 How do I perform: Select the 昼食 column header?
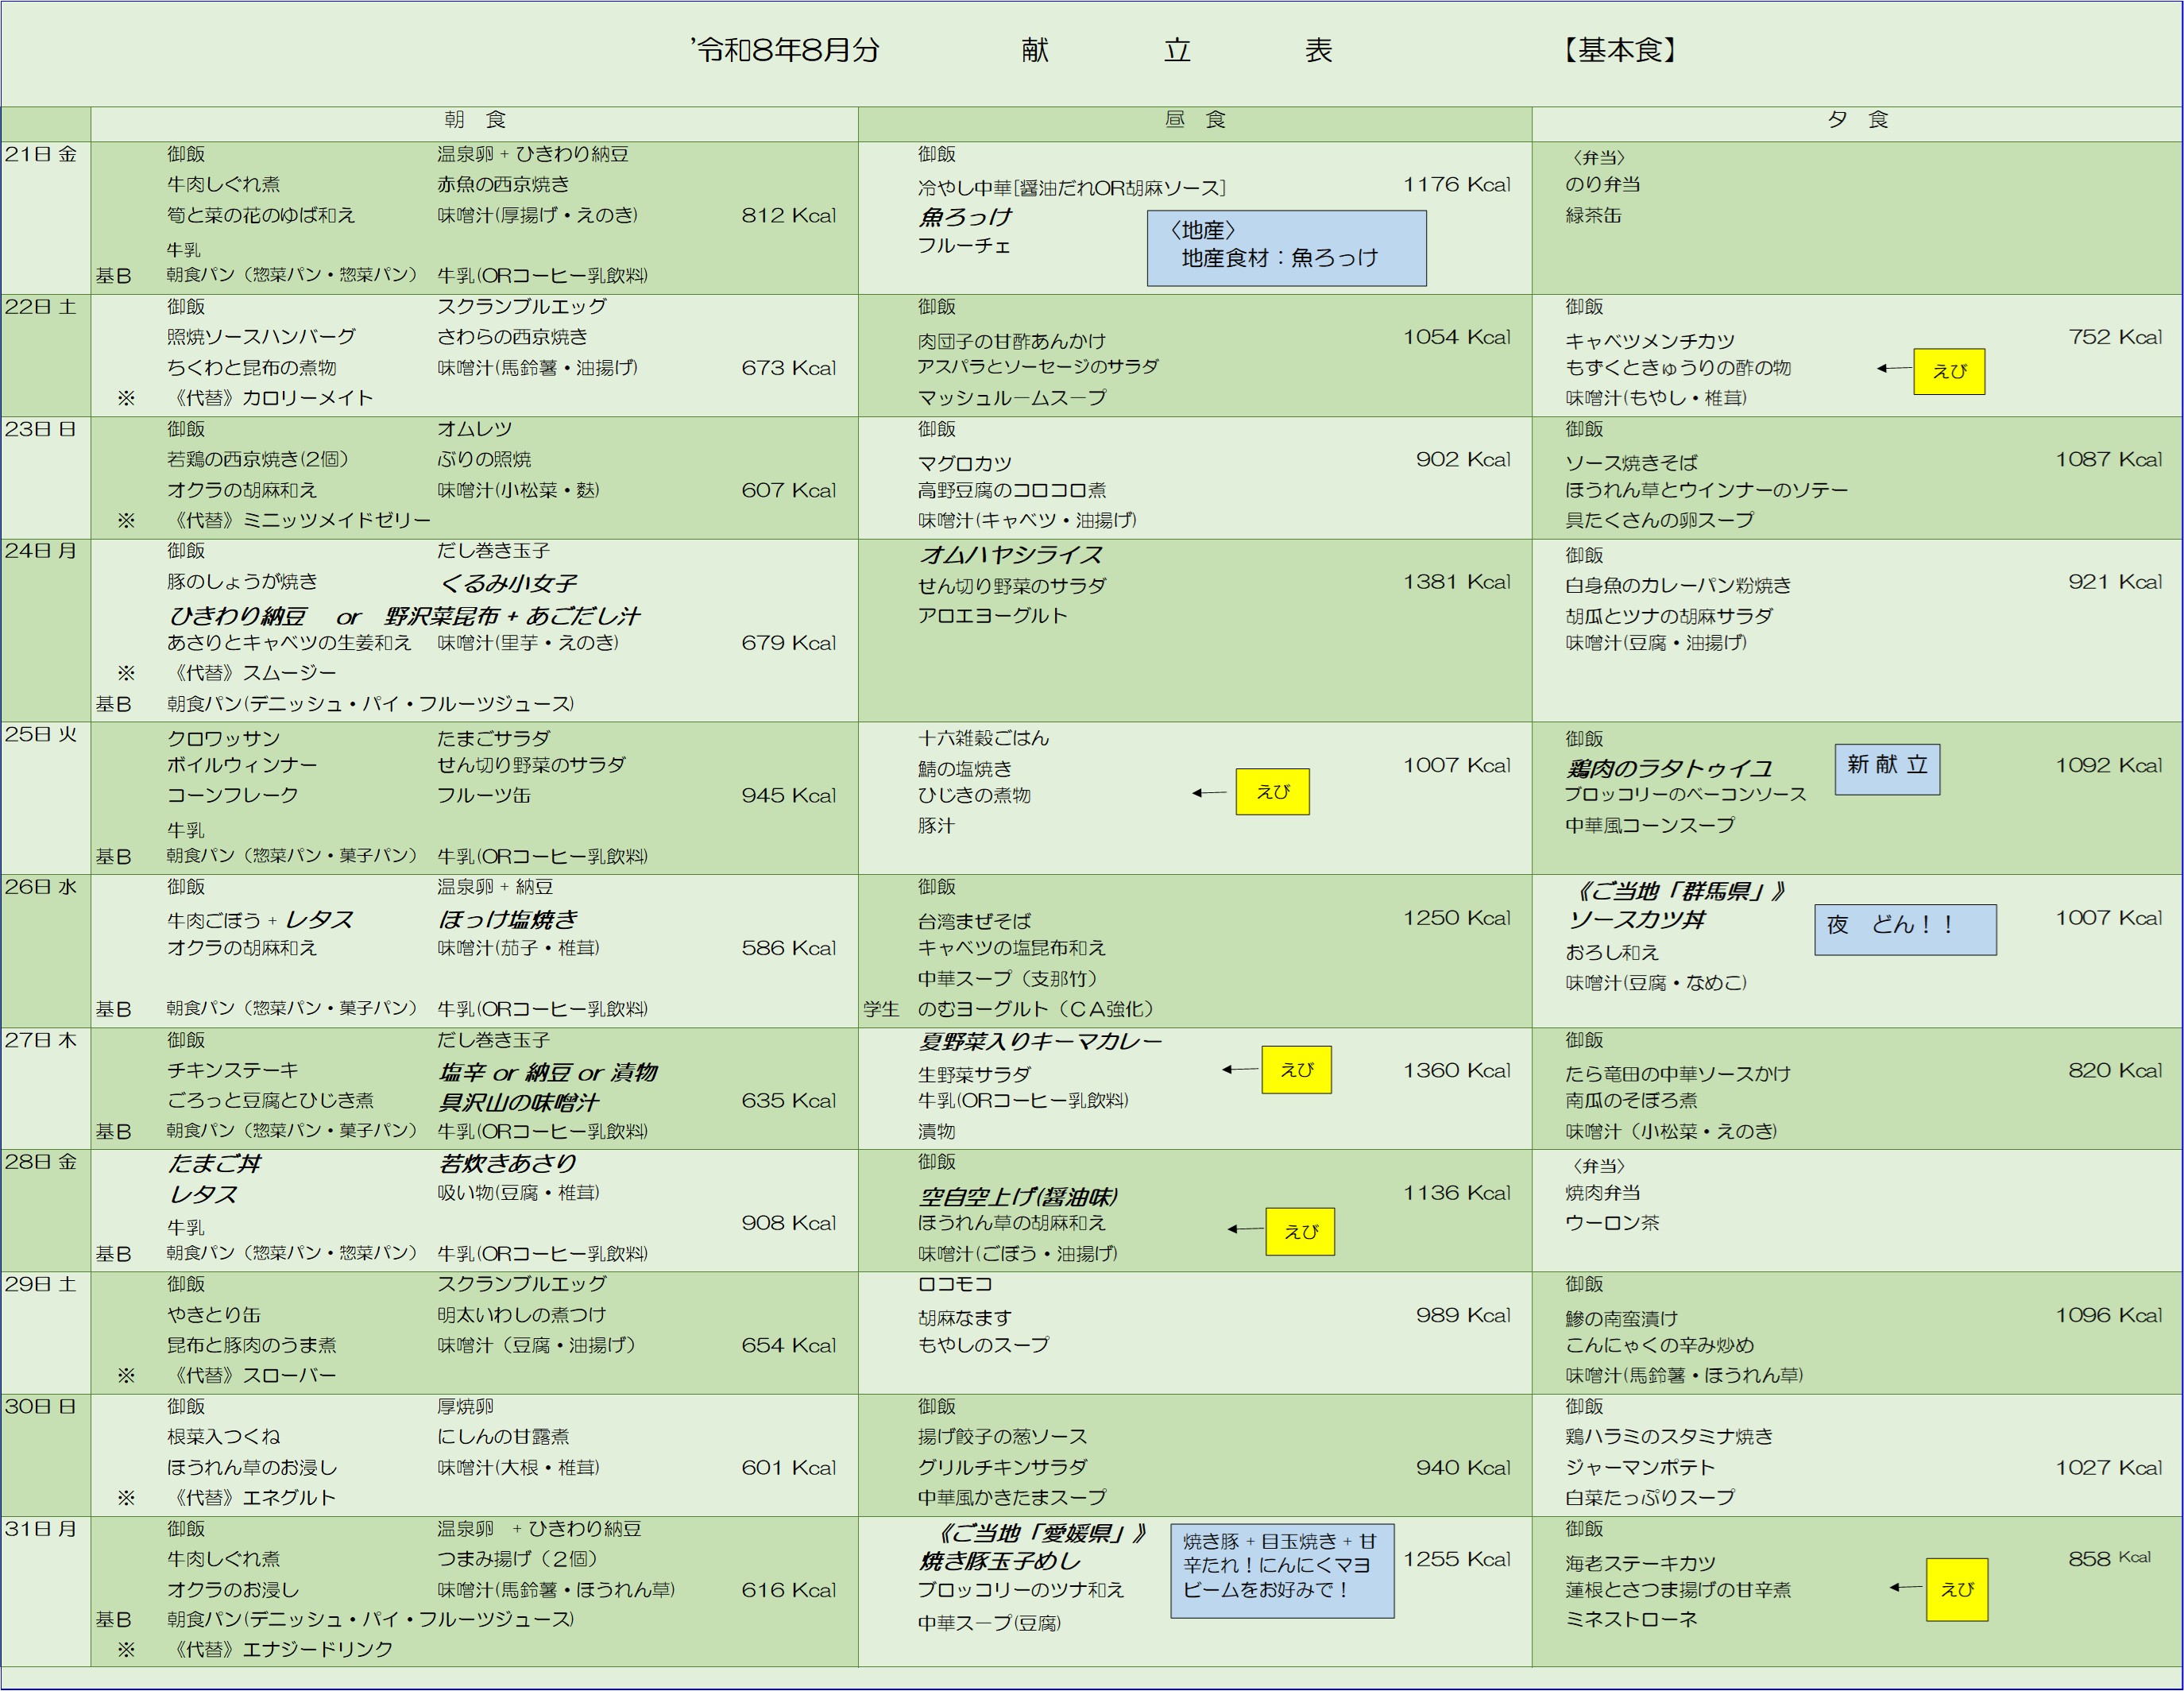[1195, 121]
